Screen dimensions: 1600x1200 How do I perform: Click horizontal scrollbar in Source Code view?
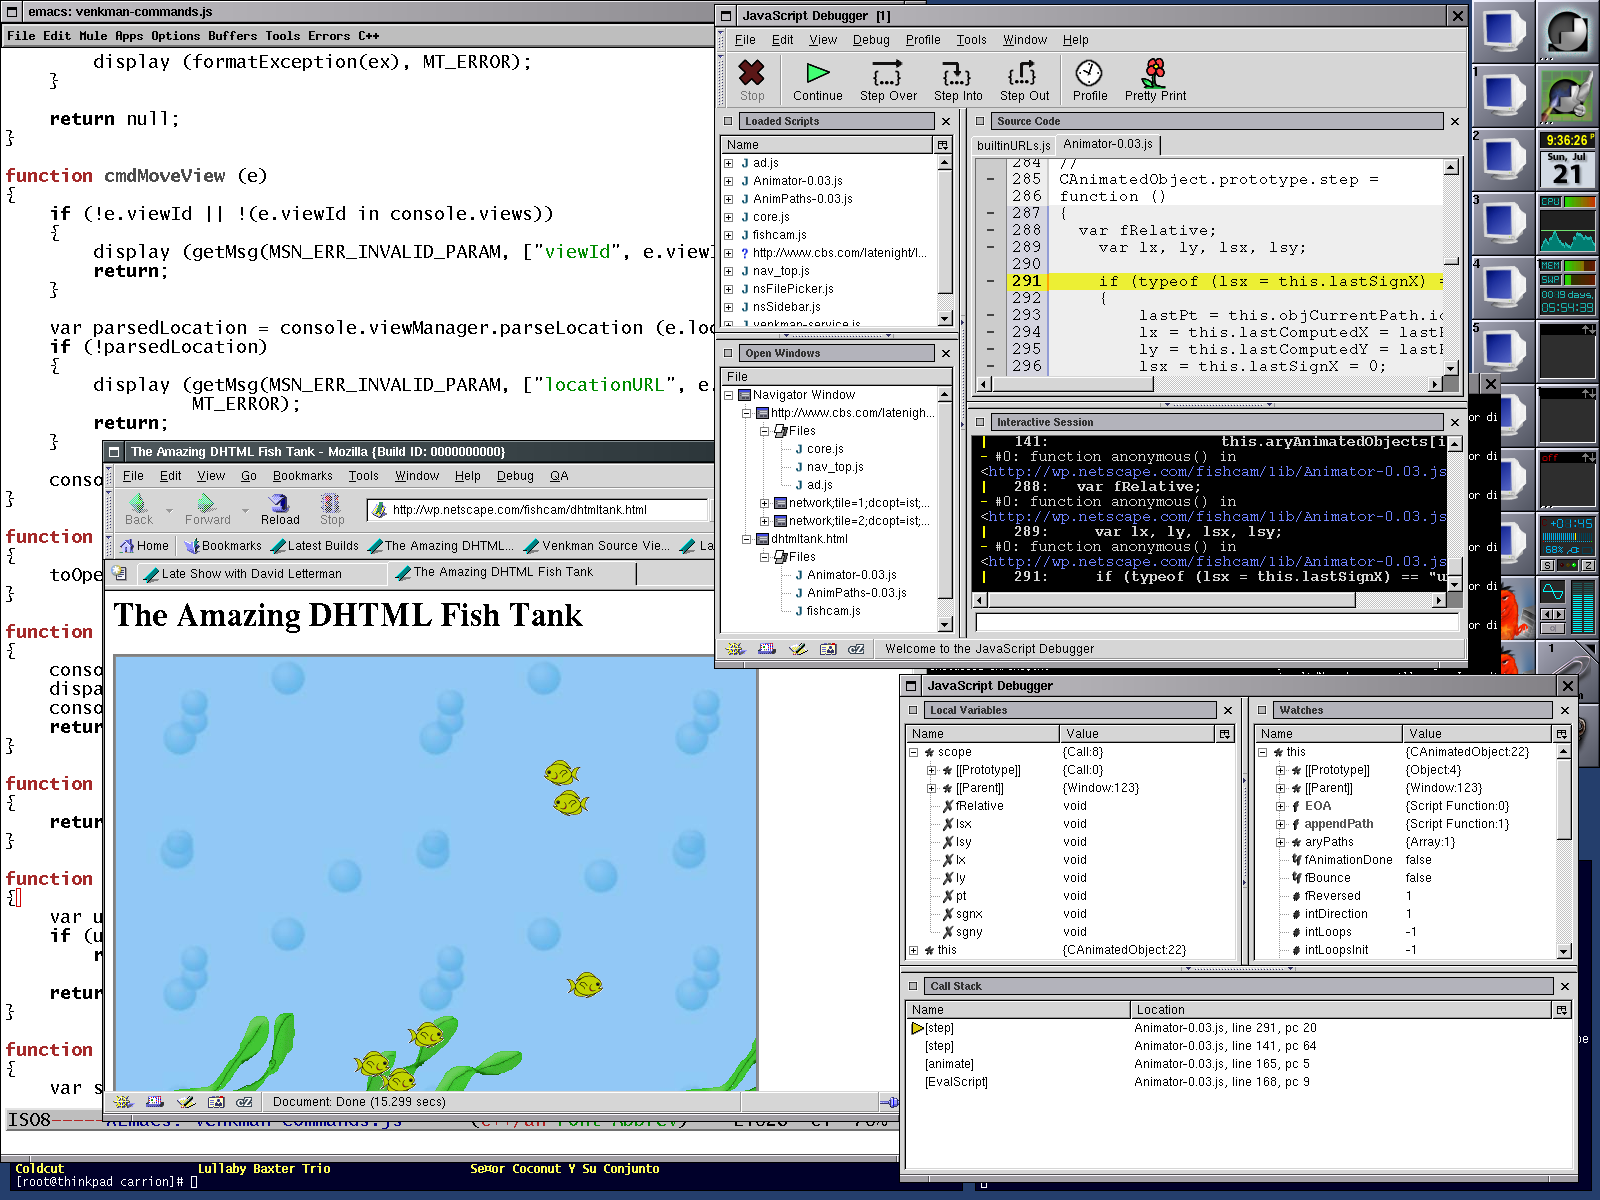1209,384
